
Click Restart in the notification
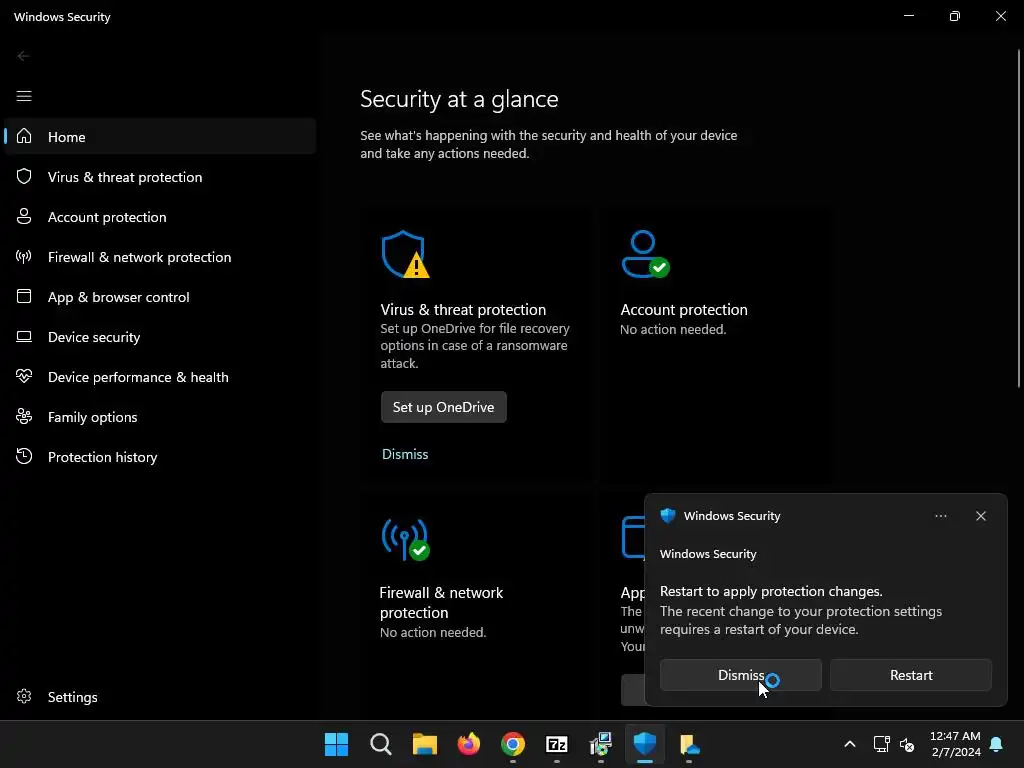point(910,675)
